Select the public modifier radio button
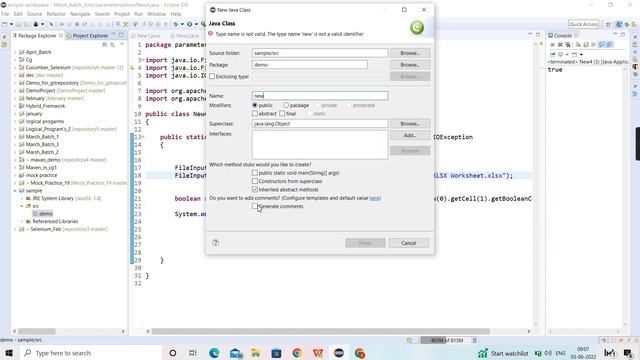This screenshot has height=360, width=640. [255, 105]
